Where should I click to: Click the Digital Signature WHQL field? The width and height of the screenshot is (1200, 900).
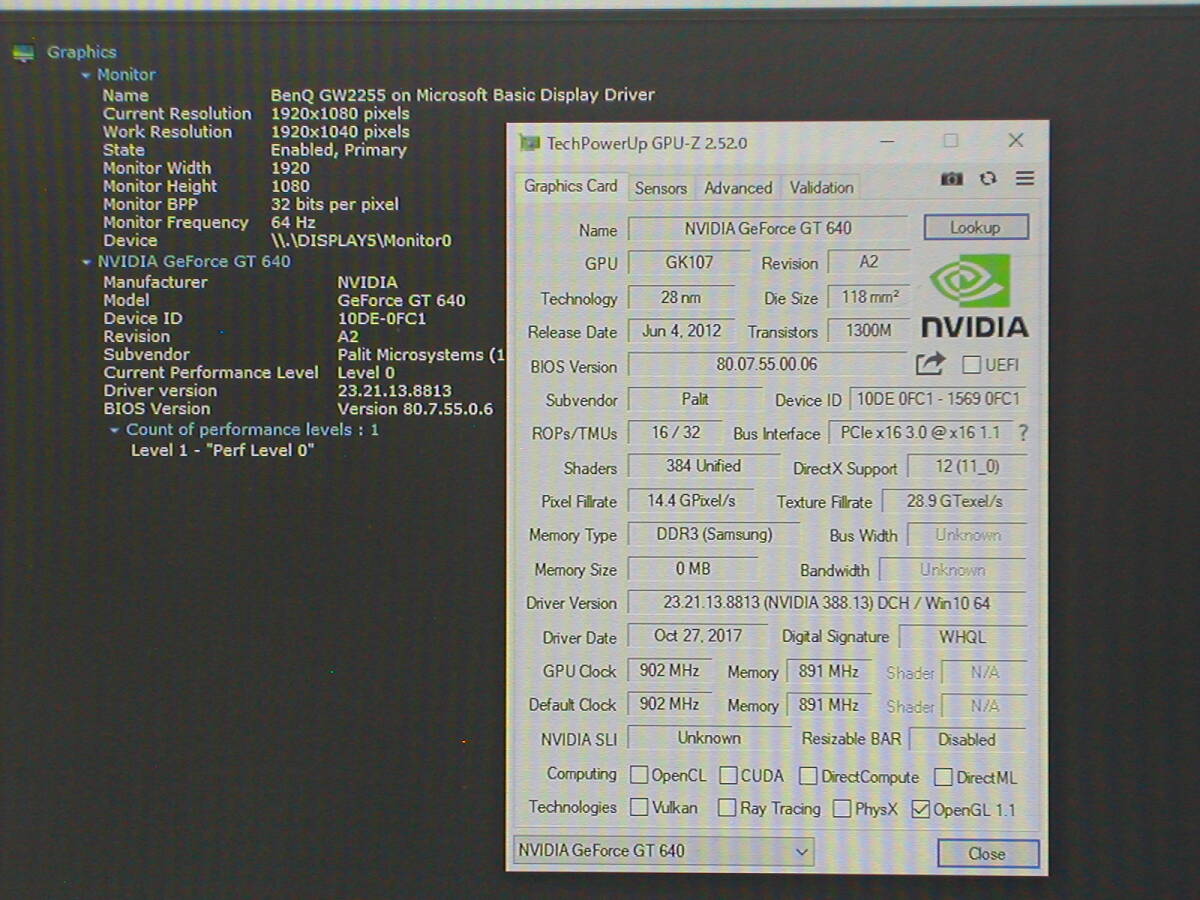tap(963, 637)
